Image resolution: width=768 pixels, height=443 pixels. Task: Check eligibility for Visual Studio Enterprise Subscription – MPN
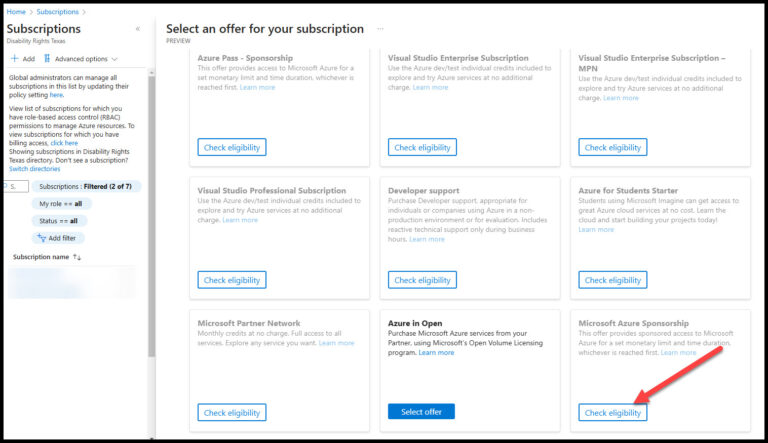pyautogui.click(x=613, y=148)
